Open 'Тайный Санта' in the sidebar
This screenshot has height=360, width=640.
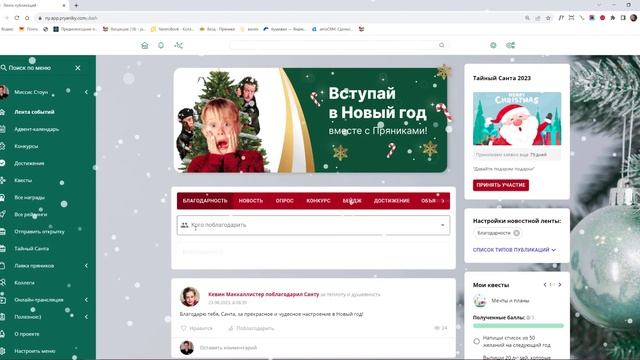click(x=31, y=249)
